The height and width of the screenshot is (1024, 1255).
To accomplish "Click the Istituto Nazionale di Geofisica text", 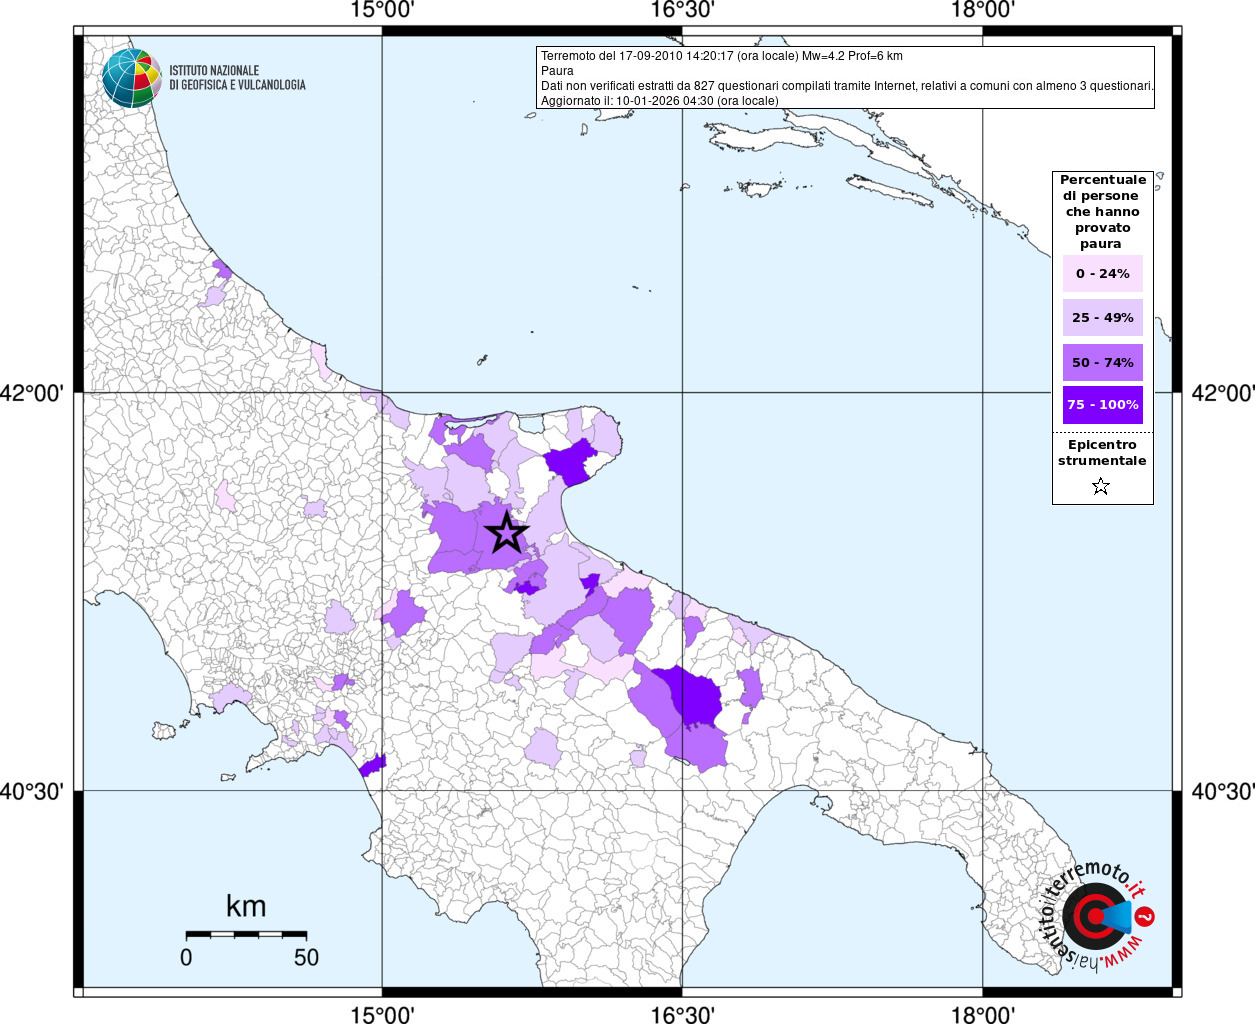I will coord(237,78).
